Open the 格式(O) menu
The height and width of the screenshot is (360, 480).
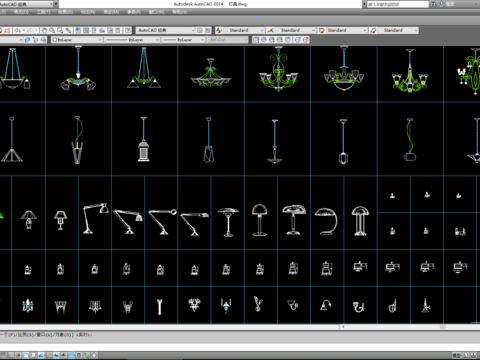pos(21,12)
